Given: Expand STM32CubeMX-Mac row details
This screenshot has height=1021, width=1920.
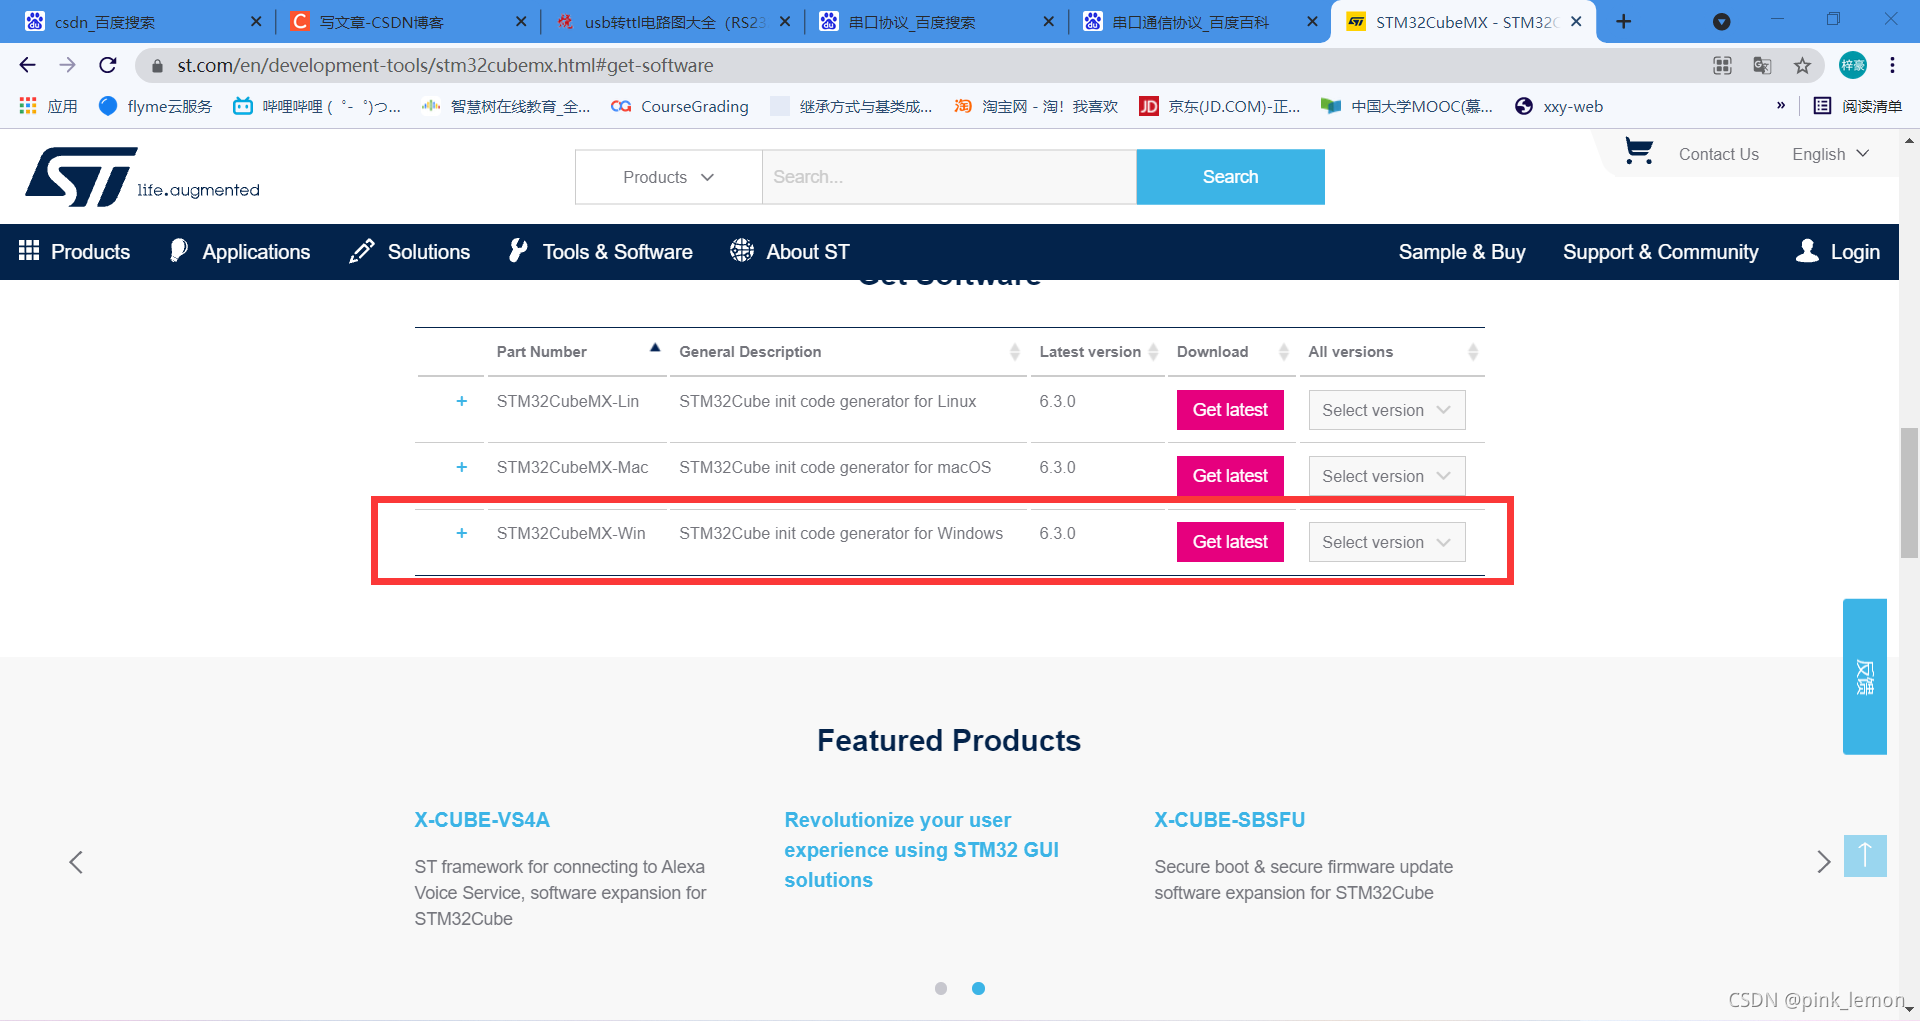Looking at the screenshot, I should point(461,467).
